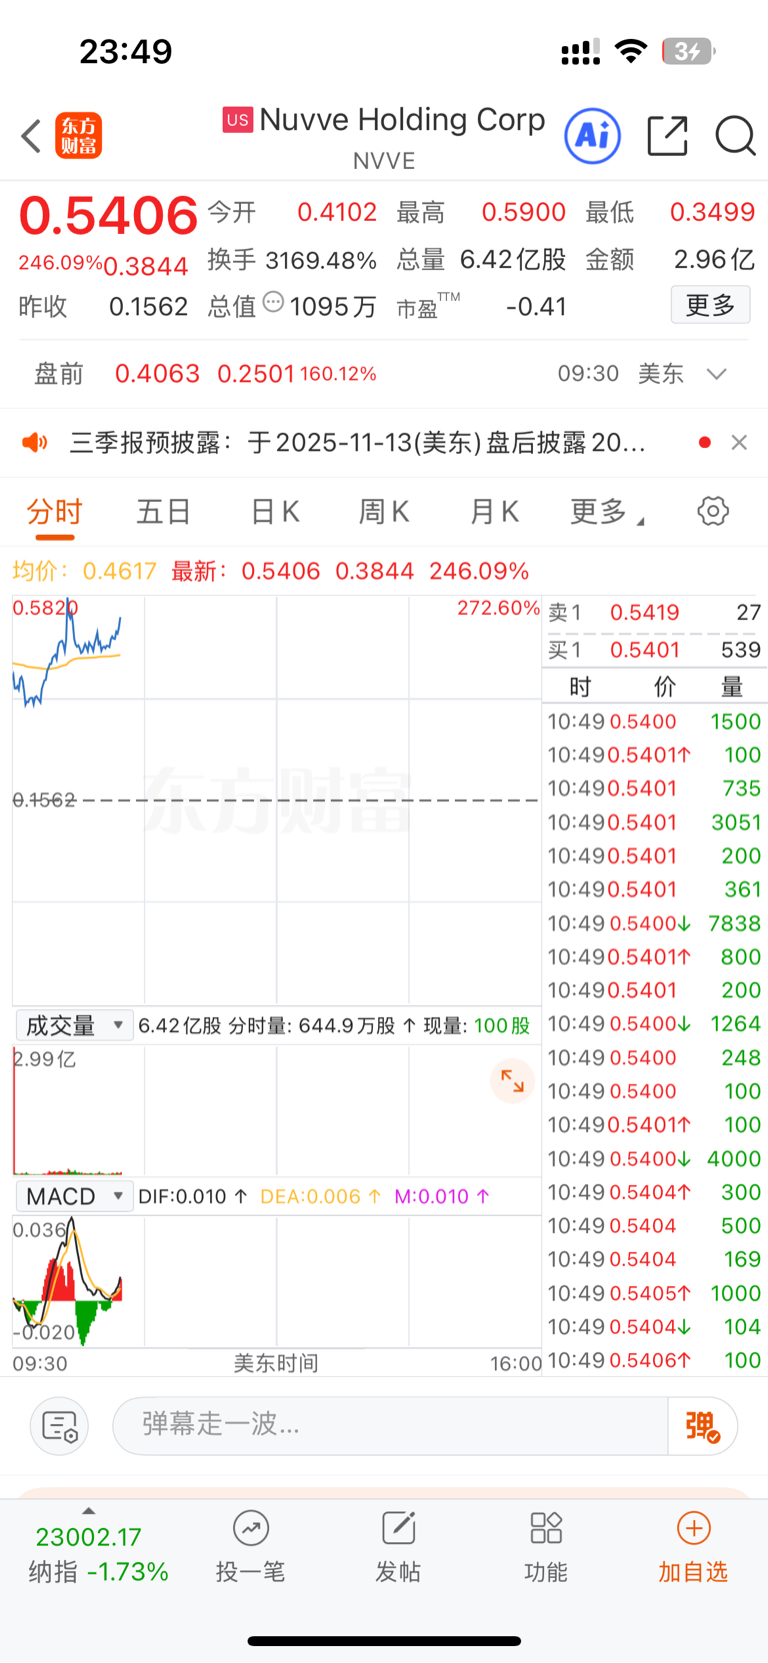Open the Ai assistant icon
Screen dimensions: 768x1663
point(593,135)
